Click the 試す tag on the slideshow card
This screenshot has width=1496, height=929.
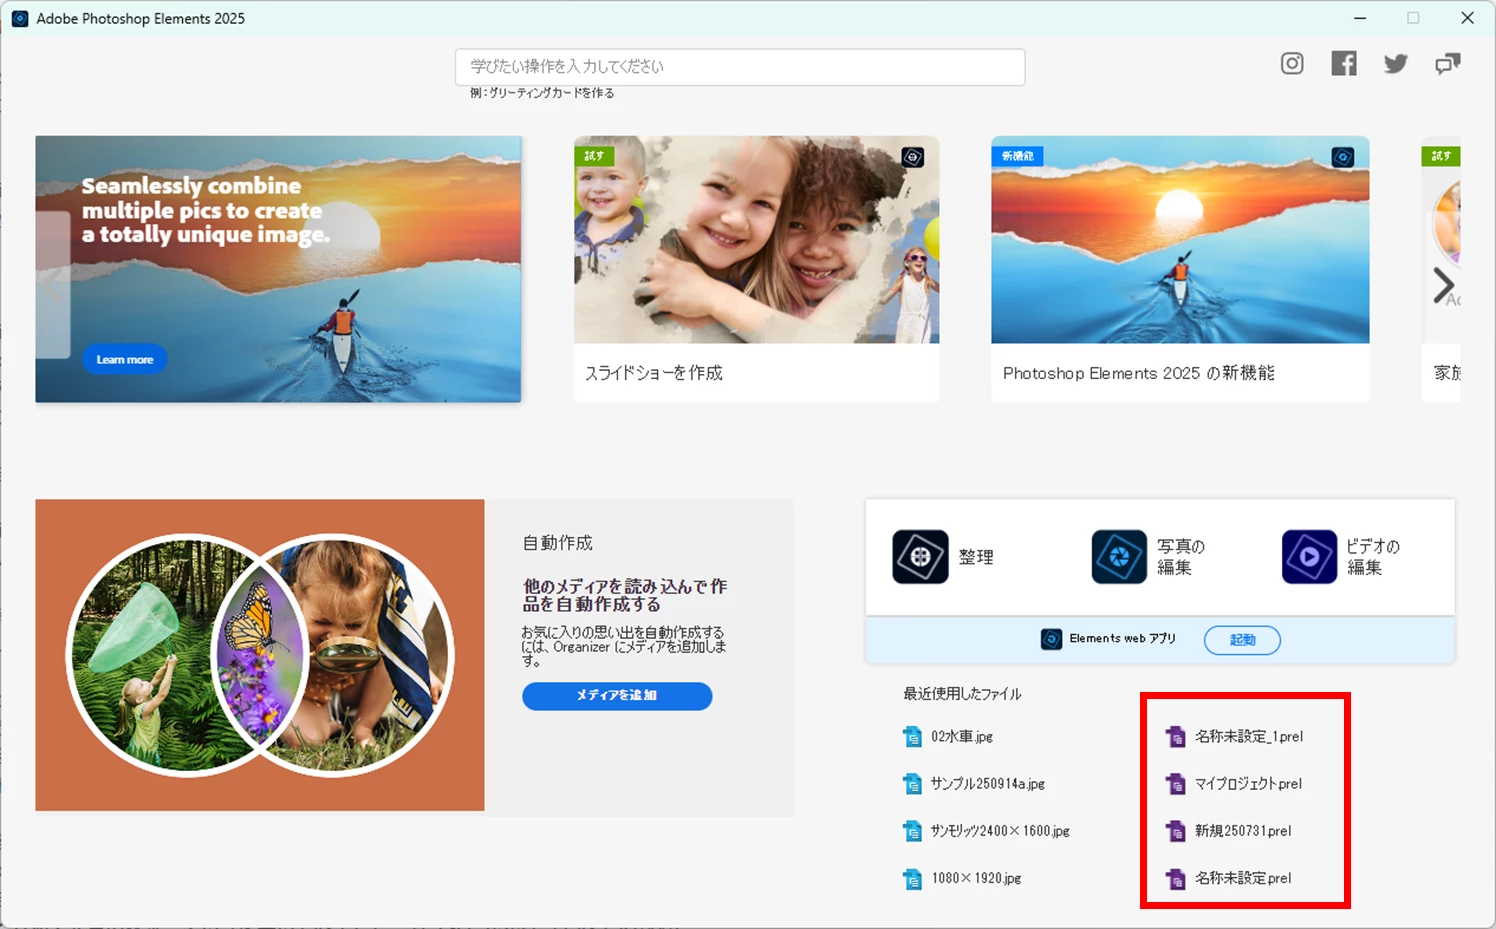(x=594, y=156)
